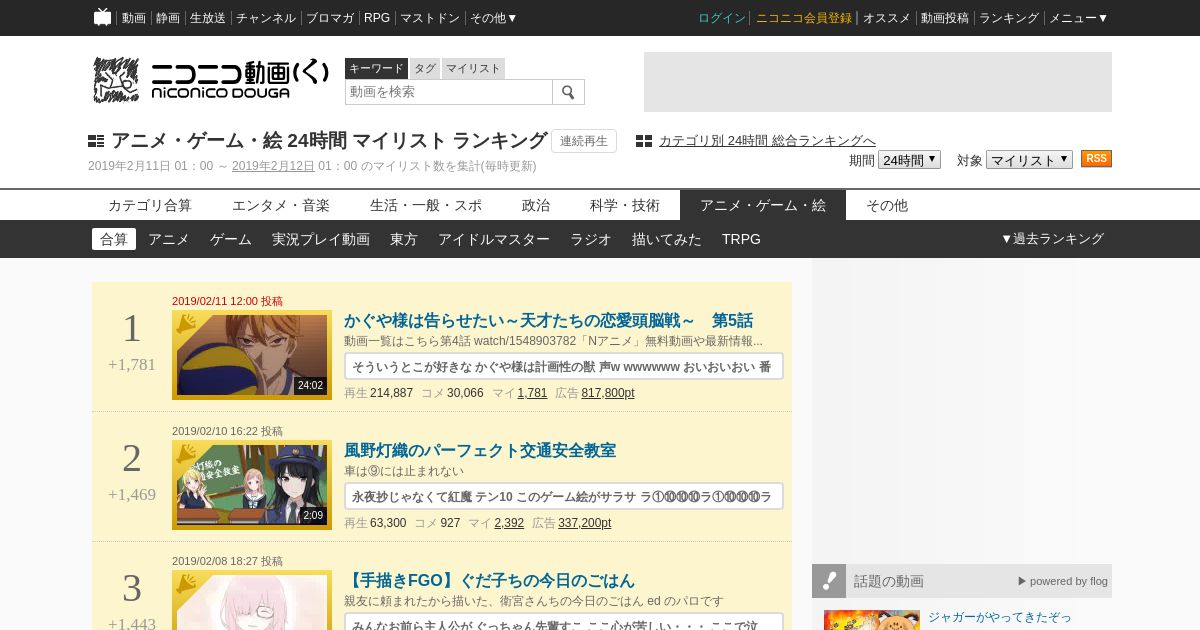Focus the 動画を検索 search field
1200x630 pixels.
point(449,92)
